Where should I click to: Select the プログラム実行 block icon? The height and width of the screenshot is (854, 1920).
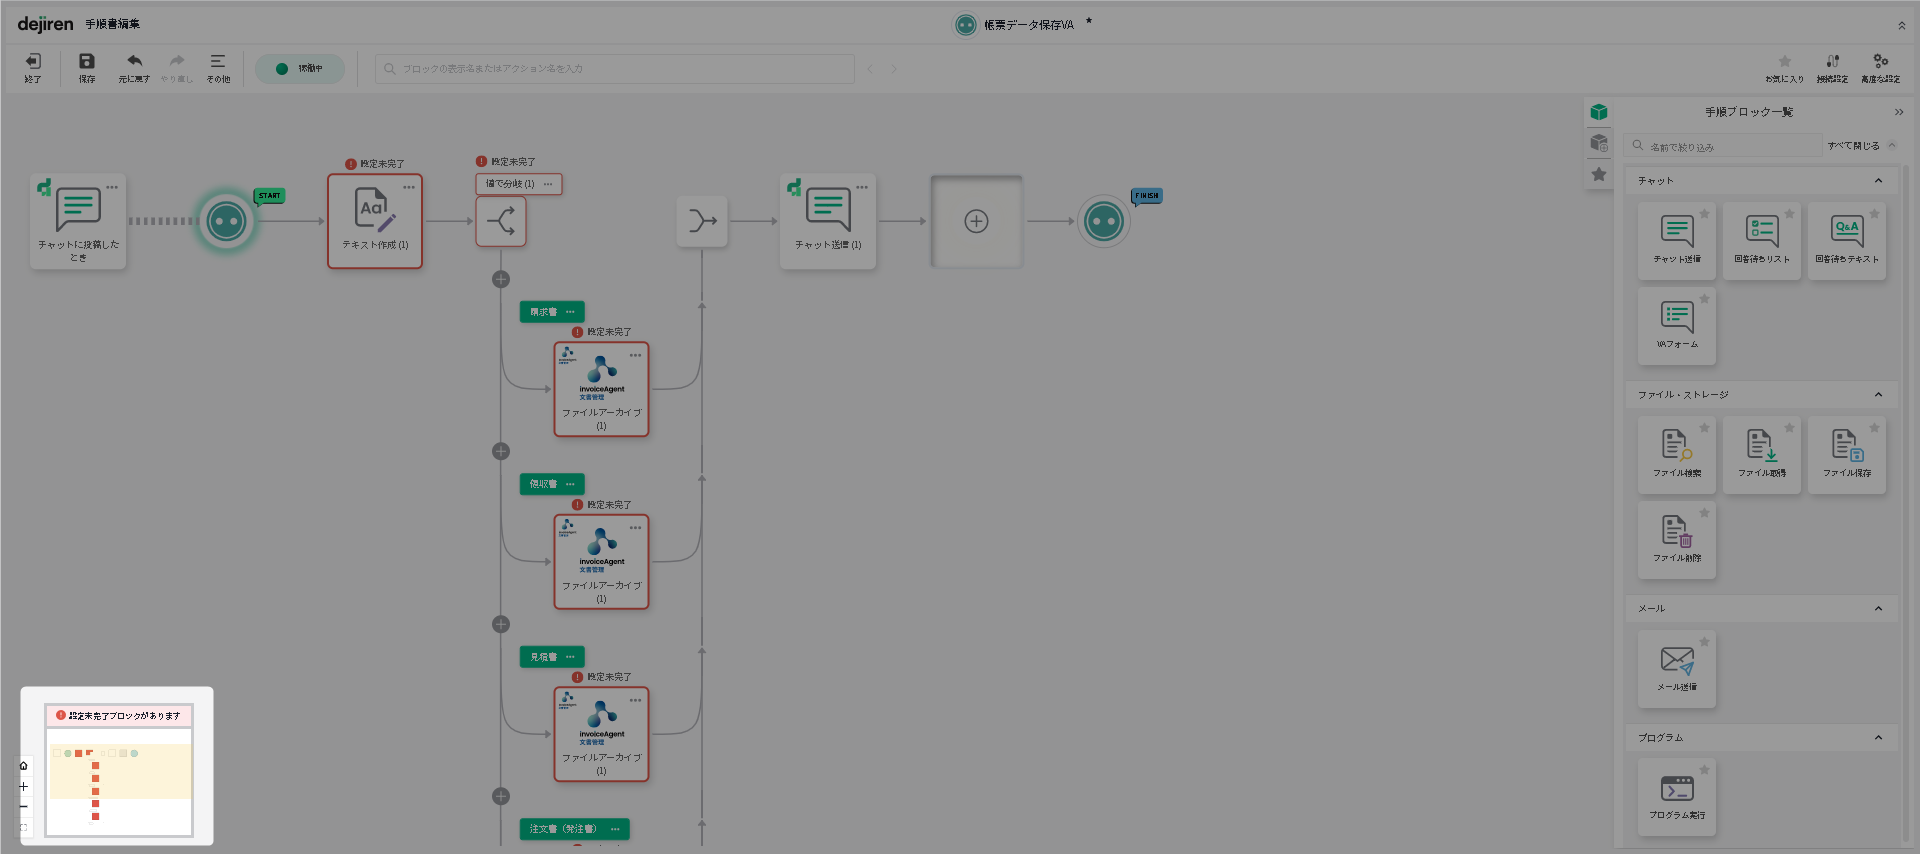click(x=1676, y=788)
